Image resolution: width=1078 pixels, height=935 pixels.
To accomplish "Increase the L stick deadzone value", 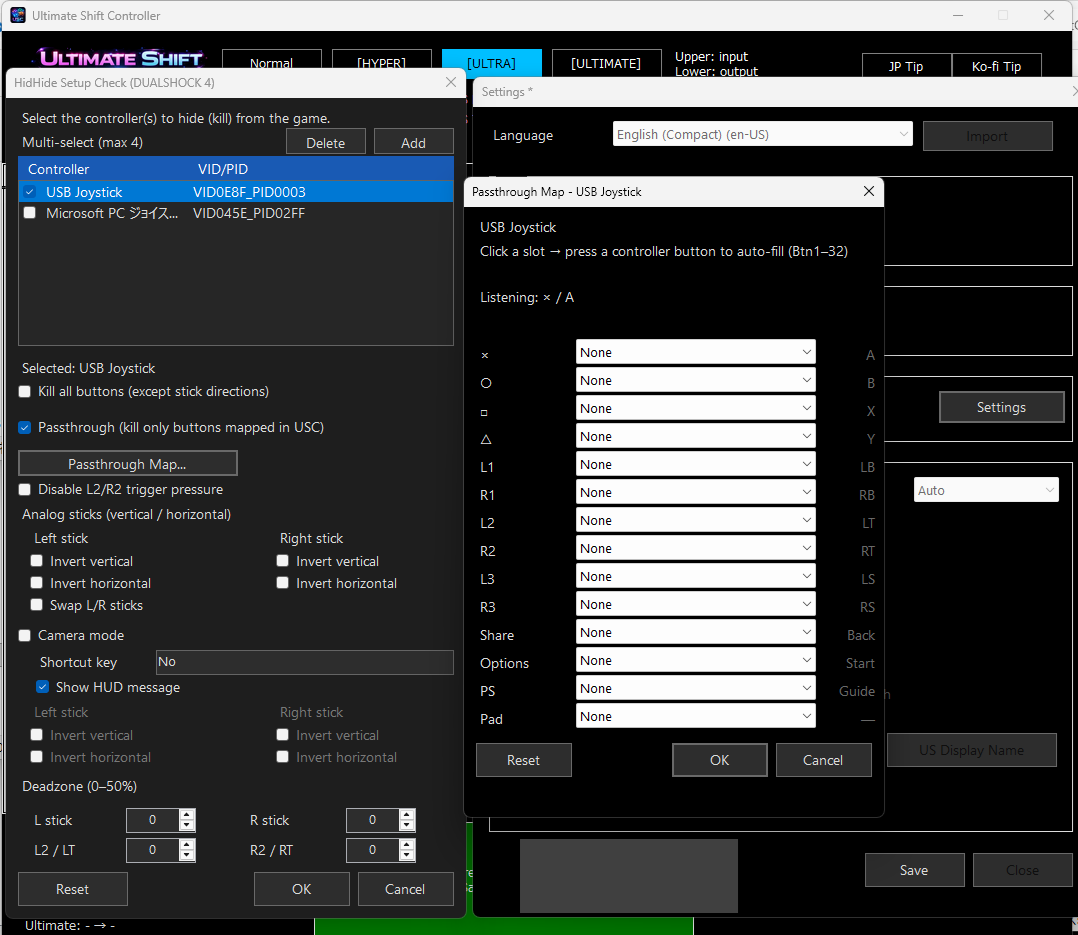I will (187, 815).
